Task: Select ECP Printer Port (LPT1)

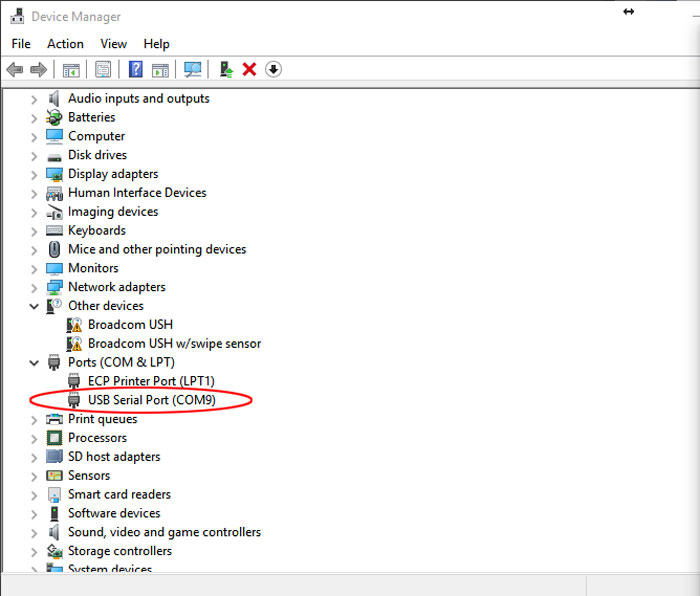Action: pos(151,381)
